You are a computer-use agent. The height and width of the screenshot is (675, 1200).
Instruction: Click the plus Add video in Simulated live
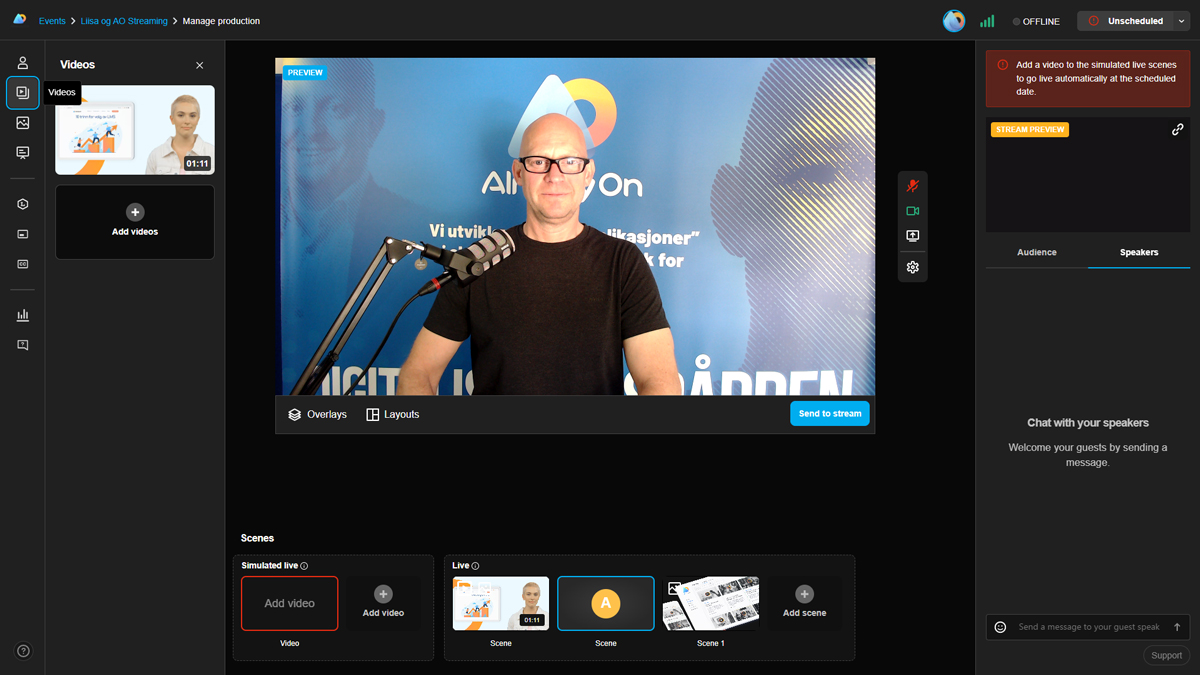tap(384, 603)
